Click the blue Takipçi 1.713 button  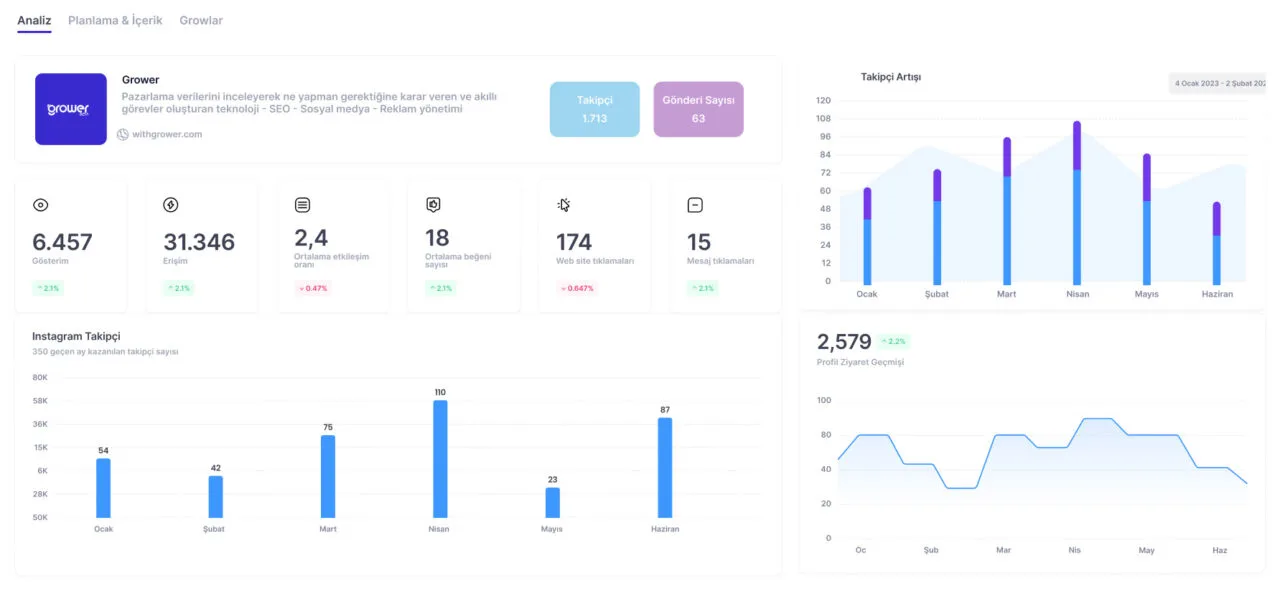[595, 109]
